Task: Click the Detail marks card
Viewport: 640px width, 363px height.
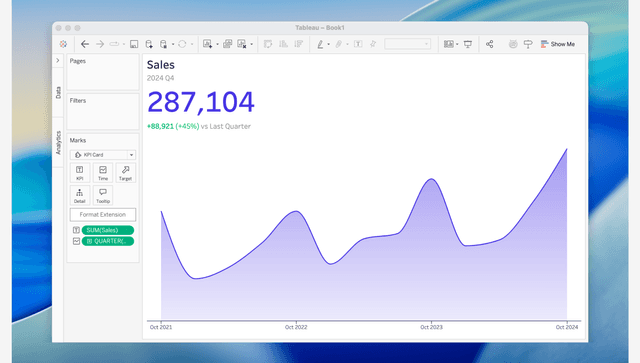Action: [80, 196]
